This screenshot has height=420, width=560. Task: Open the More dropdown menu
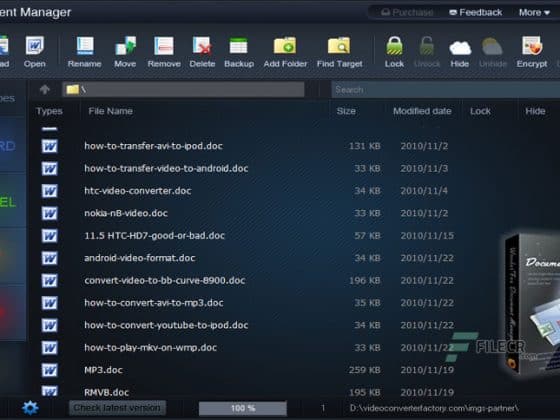point(534,12)
